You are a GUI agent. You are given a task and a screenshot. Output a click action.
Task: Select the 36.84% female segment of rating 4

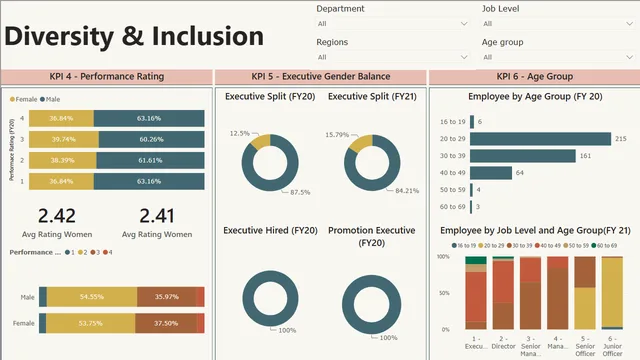pos(61,118)
